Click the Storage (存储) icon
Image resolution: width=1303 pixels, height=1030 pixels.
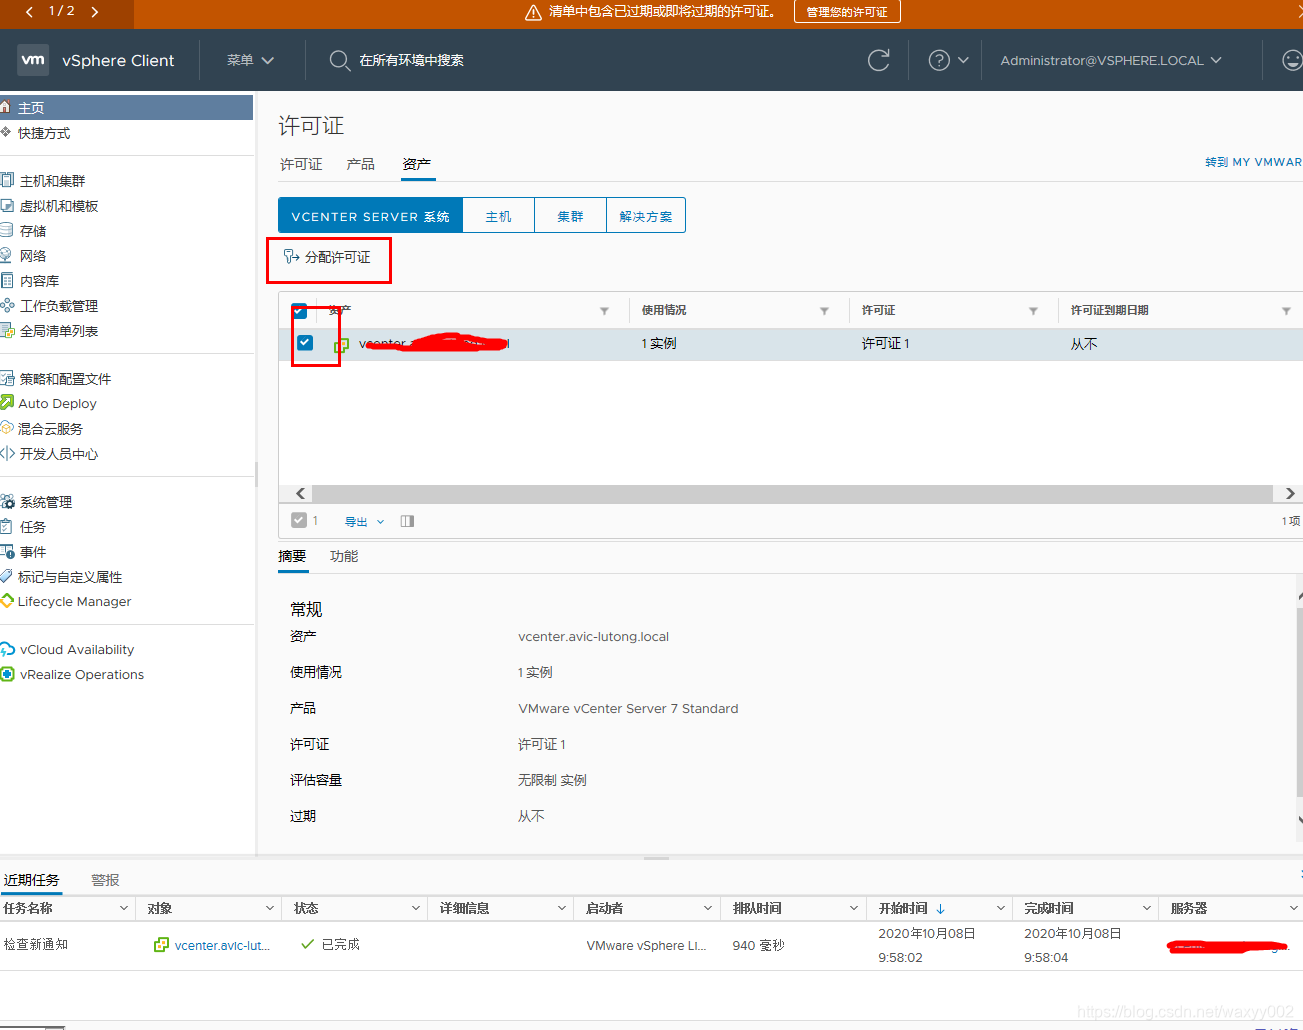[x=7, y=230]
